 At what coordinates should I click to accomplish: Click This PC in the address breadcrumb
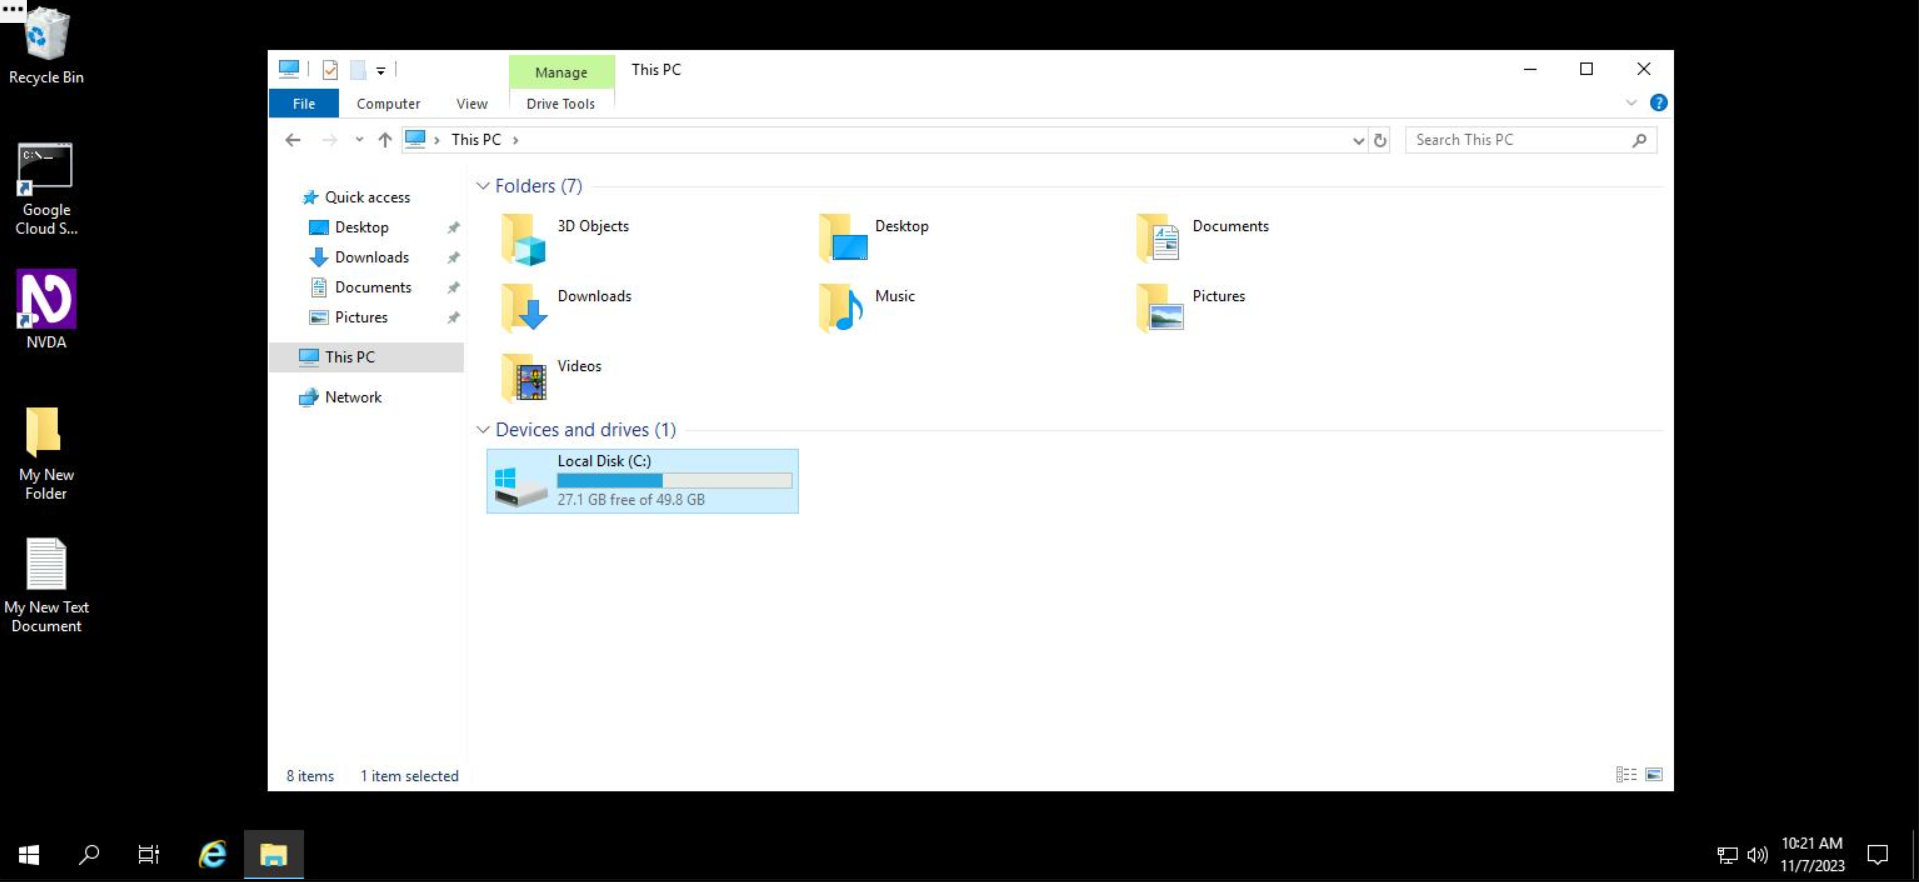click(x=476, y=140)
